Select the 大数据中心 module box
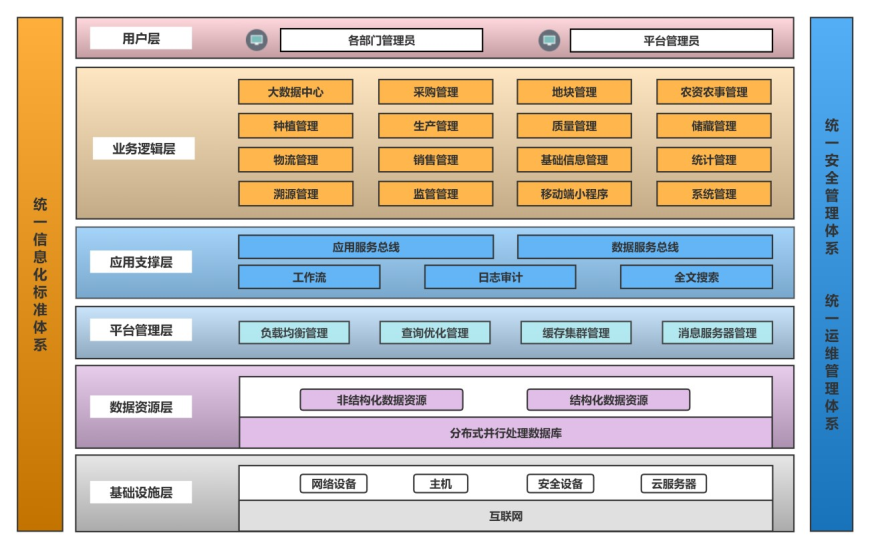 (295, 92)
